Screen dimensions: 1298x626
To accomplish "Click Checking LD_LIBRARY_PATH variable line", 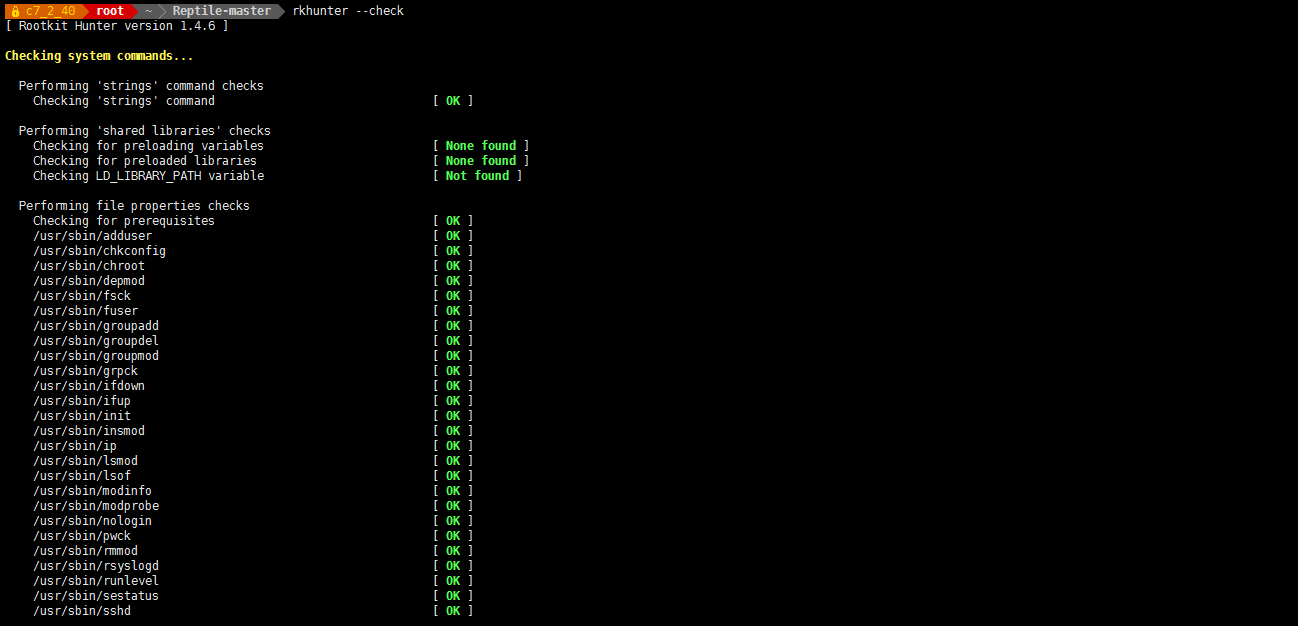I will coord(148,176).
